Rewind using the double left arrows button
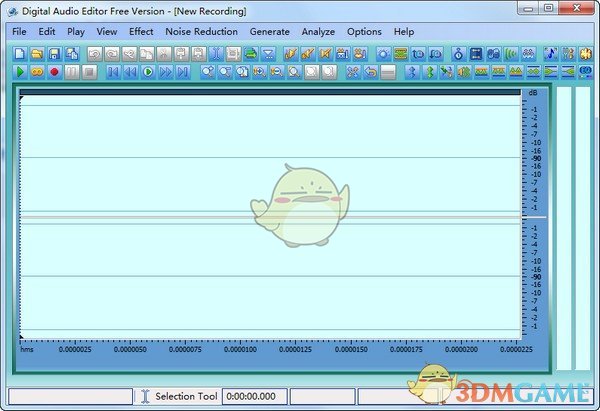Viewport: 600px width, 411px height. point(130,72)
